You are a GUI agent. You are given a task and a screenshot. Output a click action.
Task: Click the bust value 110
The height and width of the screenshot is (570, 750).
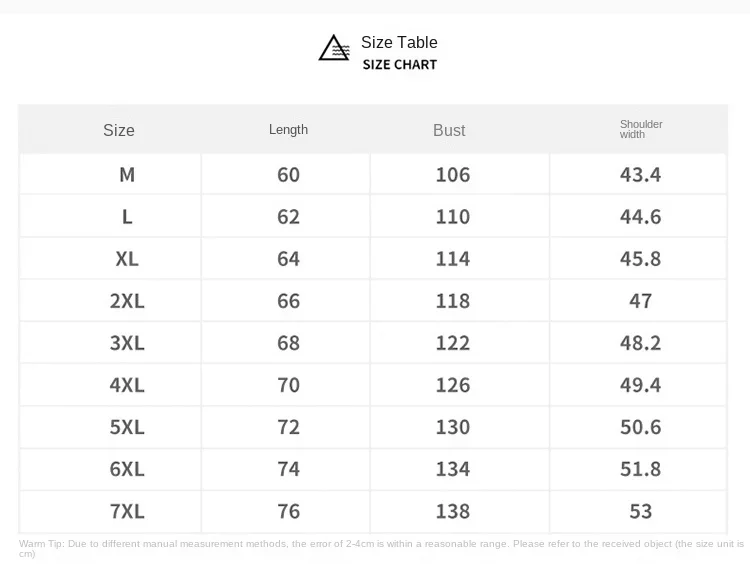pos(452,217)
